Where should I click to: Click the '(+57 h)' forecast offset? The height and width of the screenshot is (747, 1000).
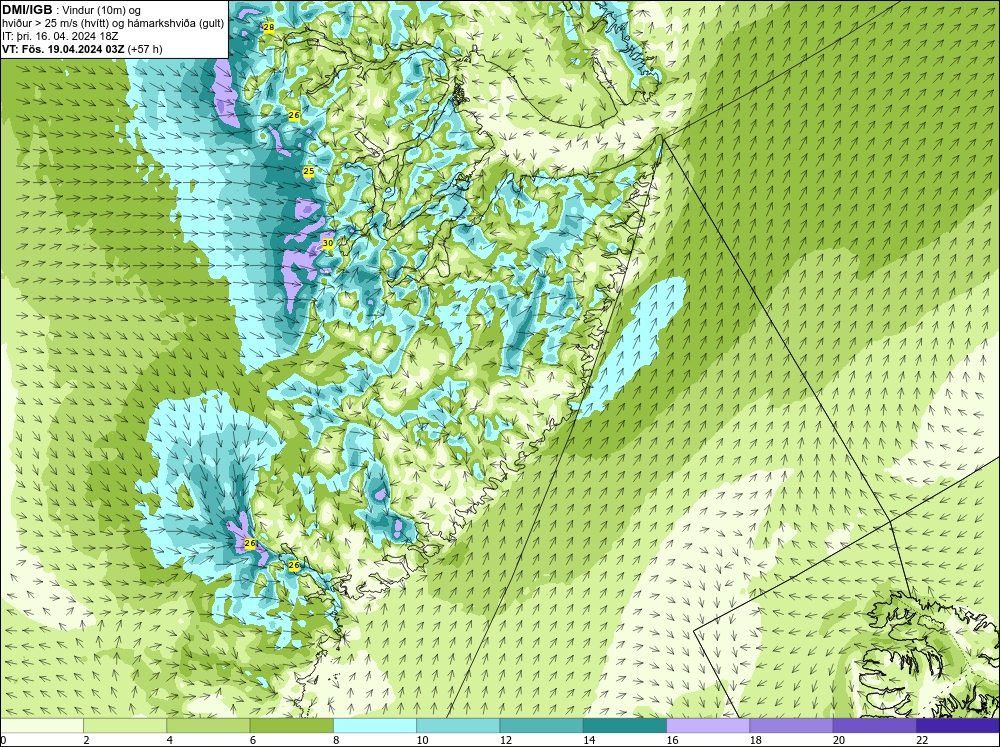click(x=145, y=49)
